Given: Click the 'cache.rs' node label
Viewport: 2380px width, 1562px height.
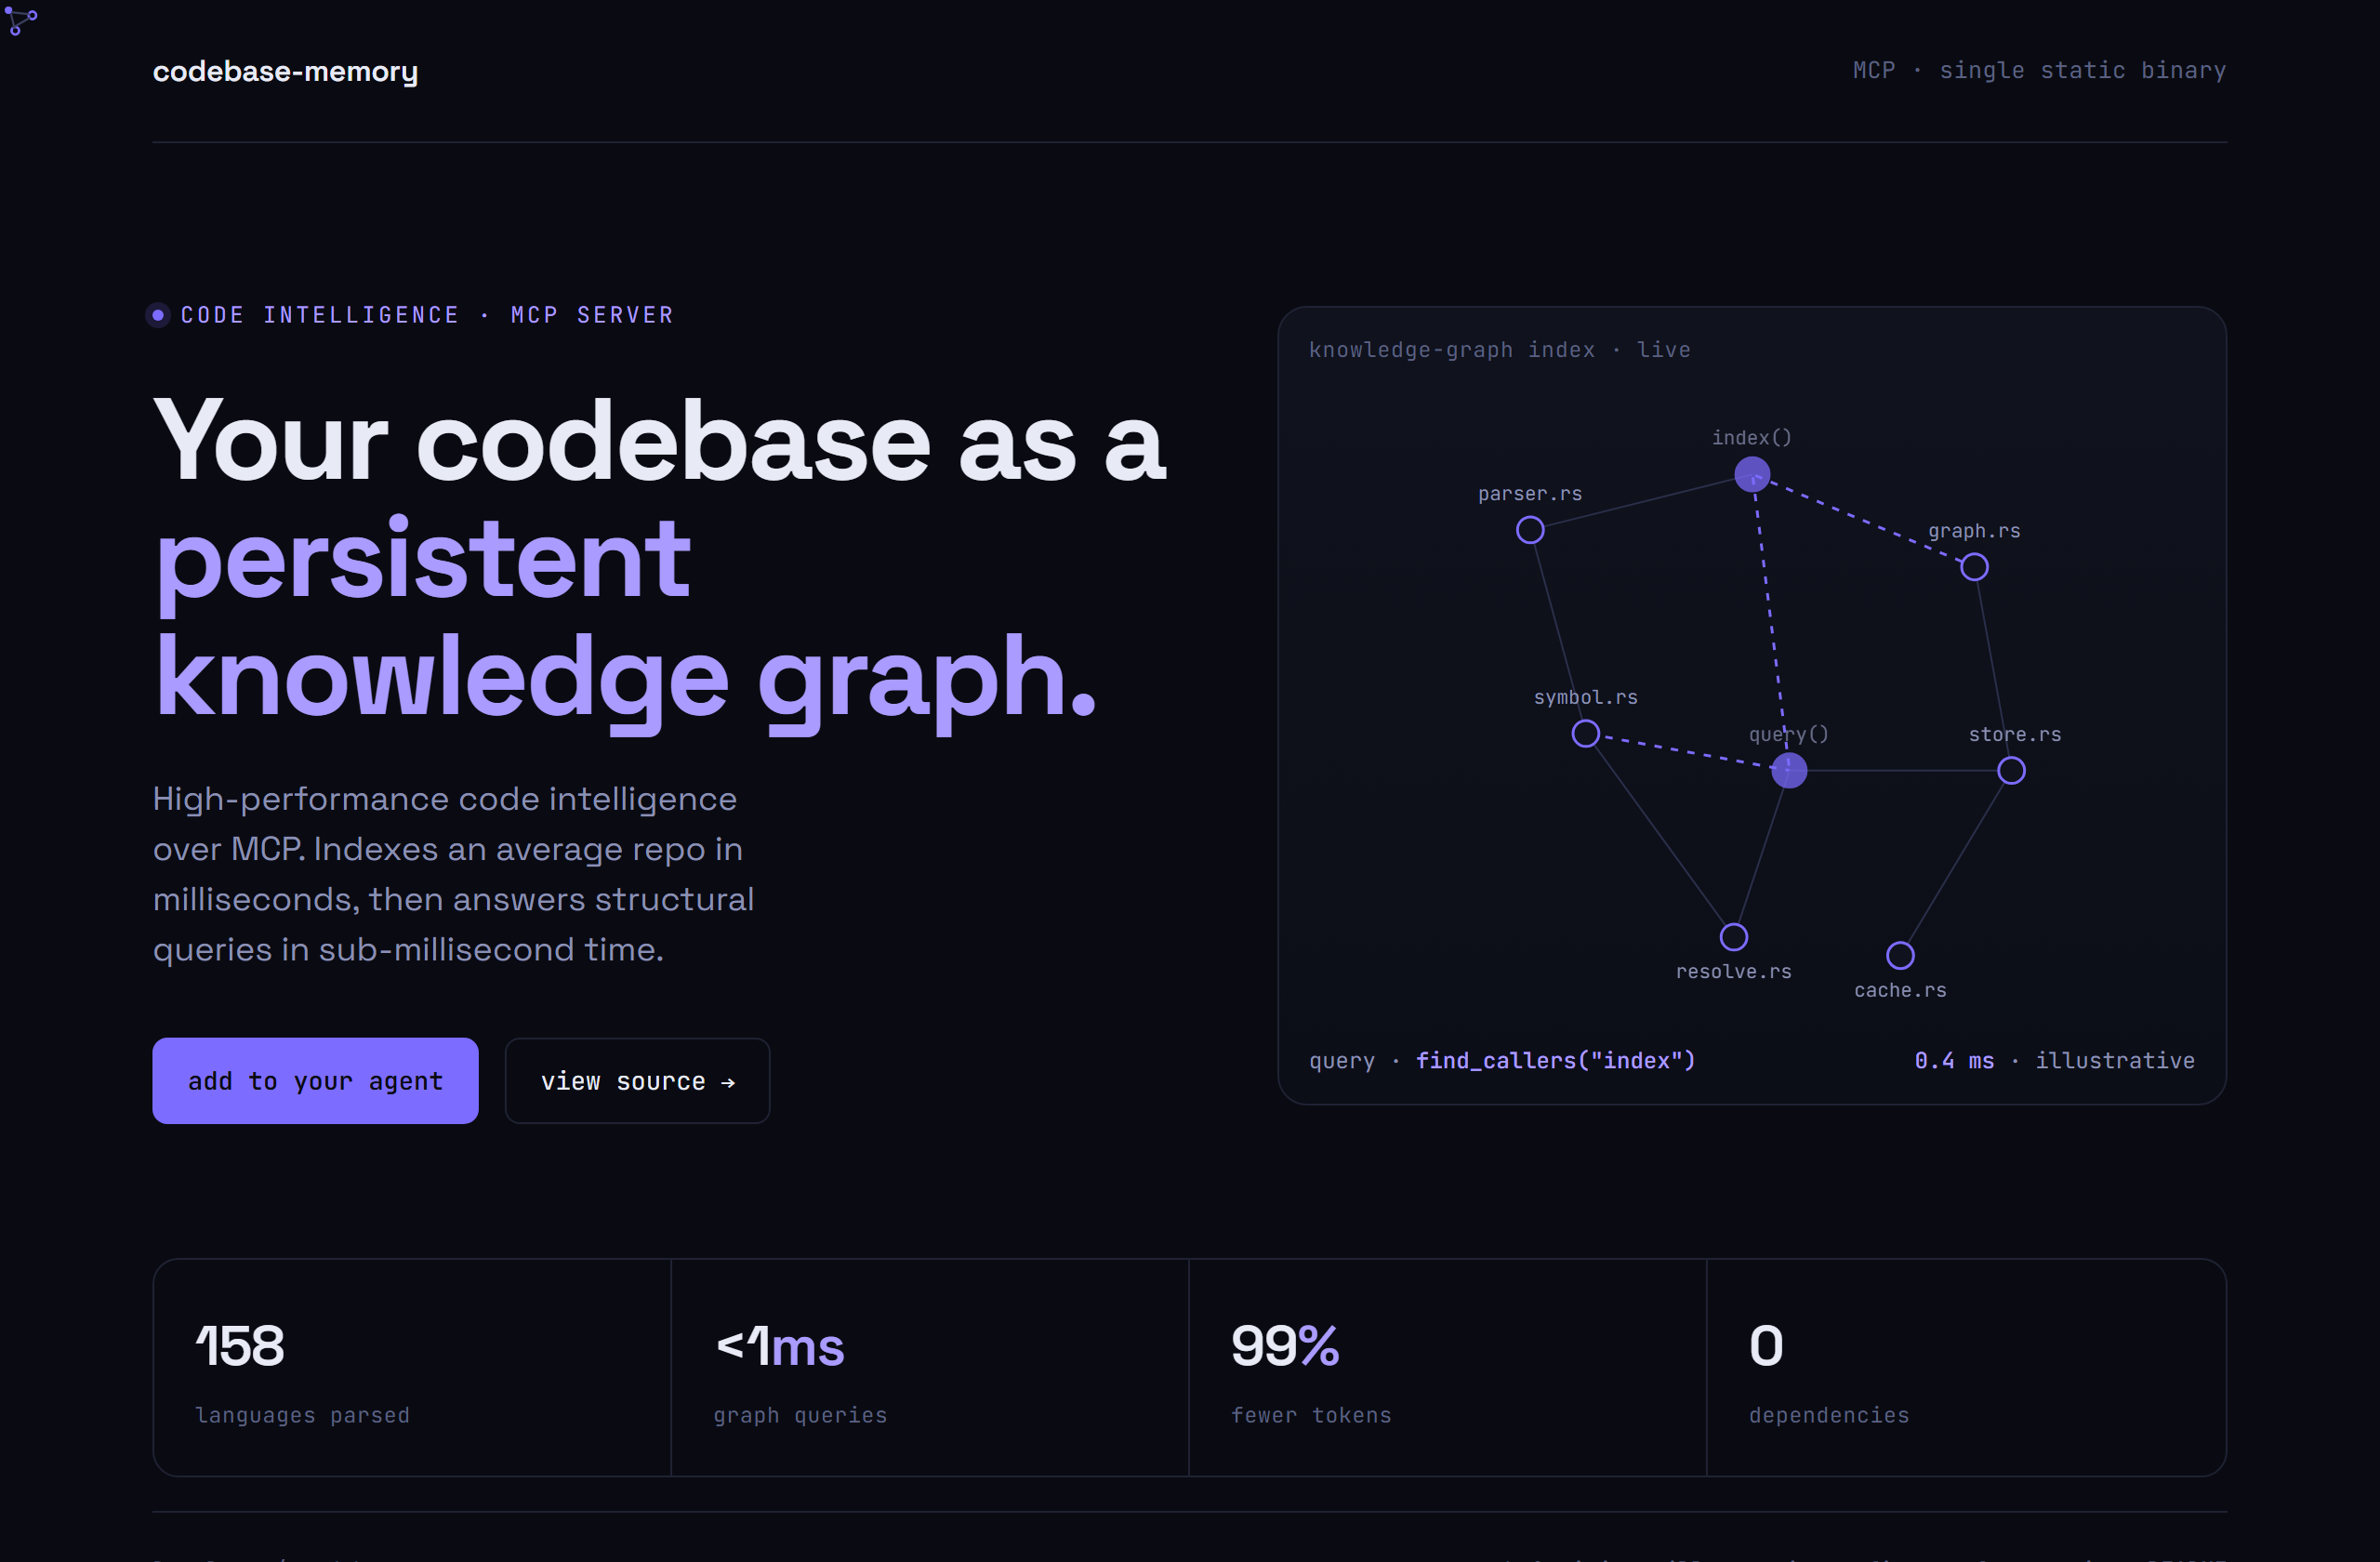Looking at the screenshot, I should pyautogui.click(x=1900, y=990).
